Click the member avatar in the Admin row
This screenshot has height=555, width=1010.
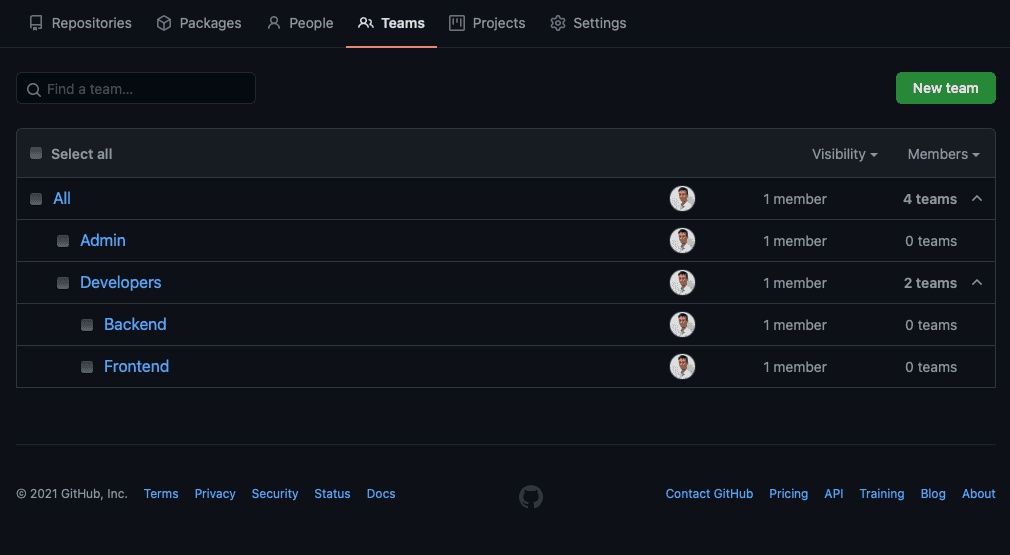[682, 241]
